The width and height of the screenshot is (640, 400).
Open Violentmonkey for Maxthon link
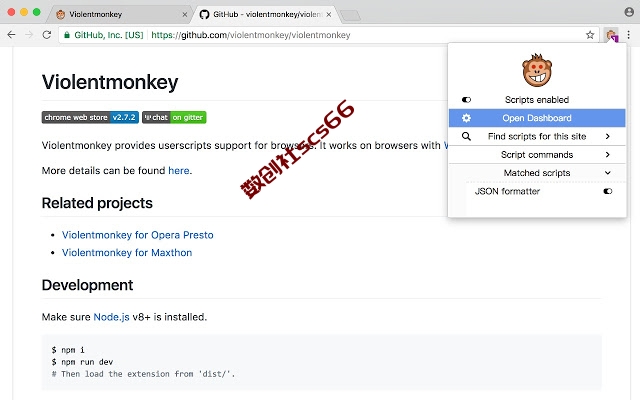click(x=127, y=253)
